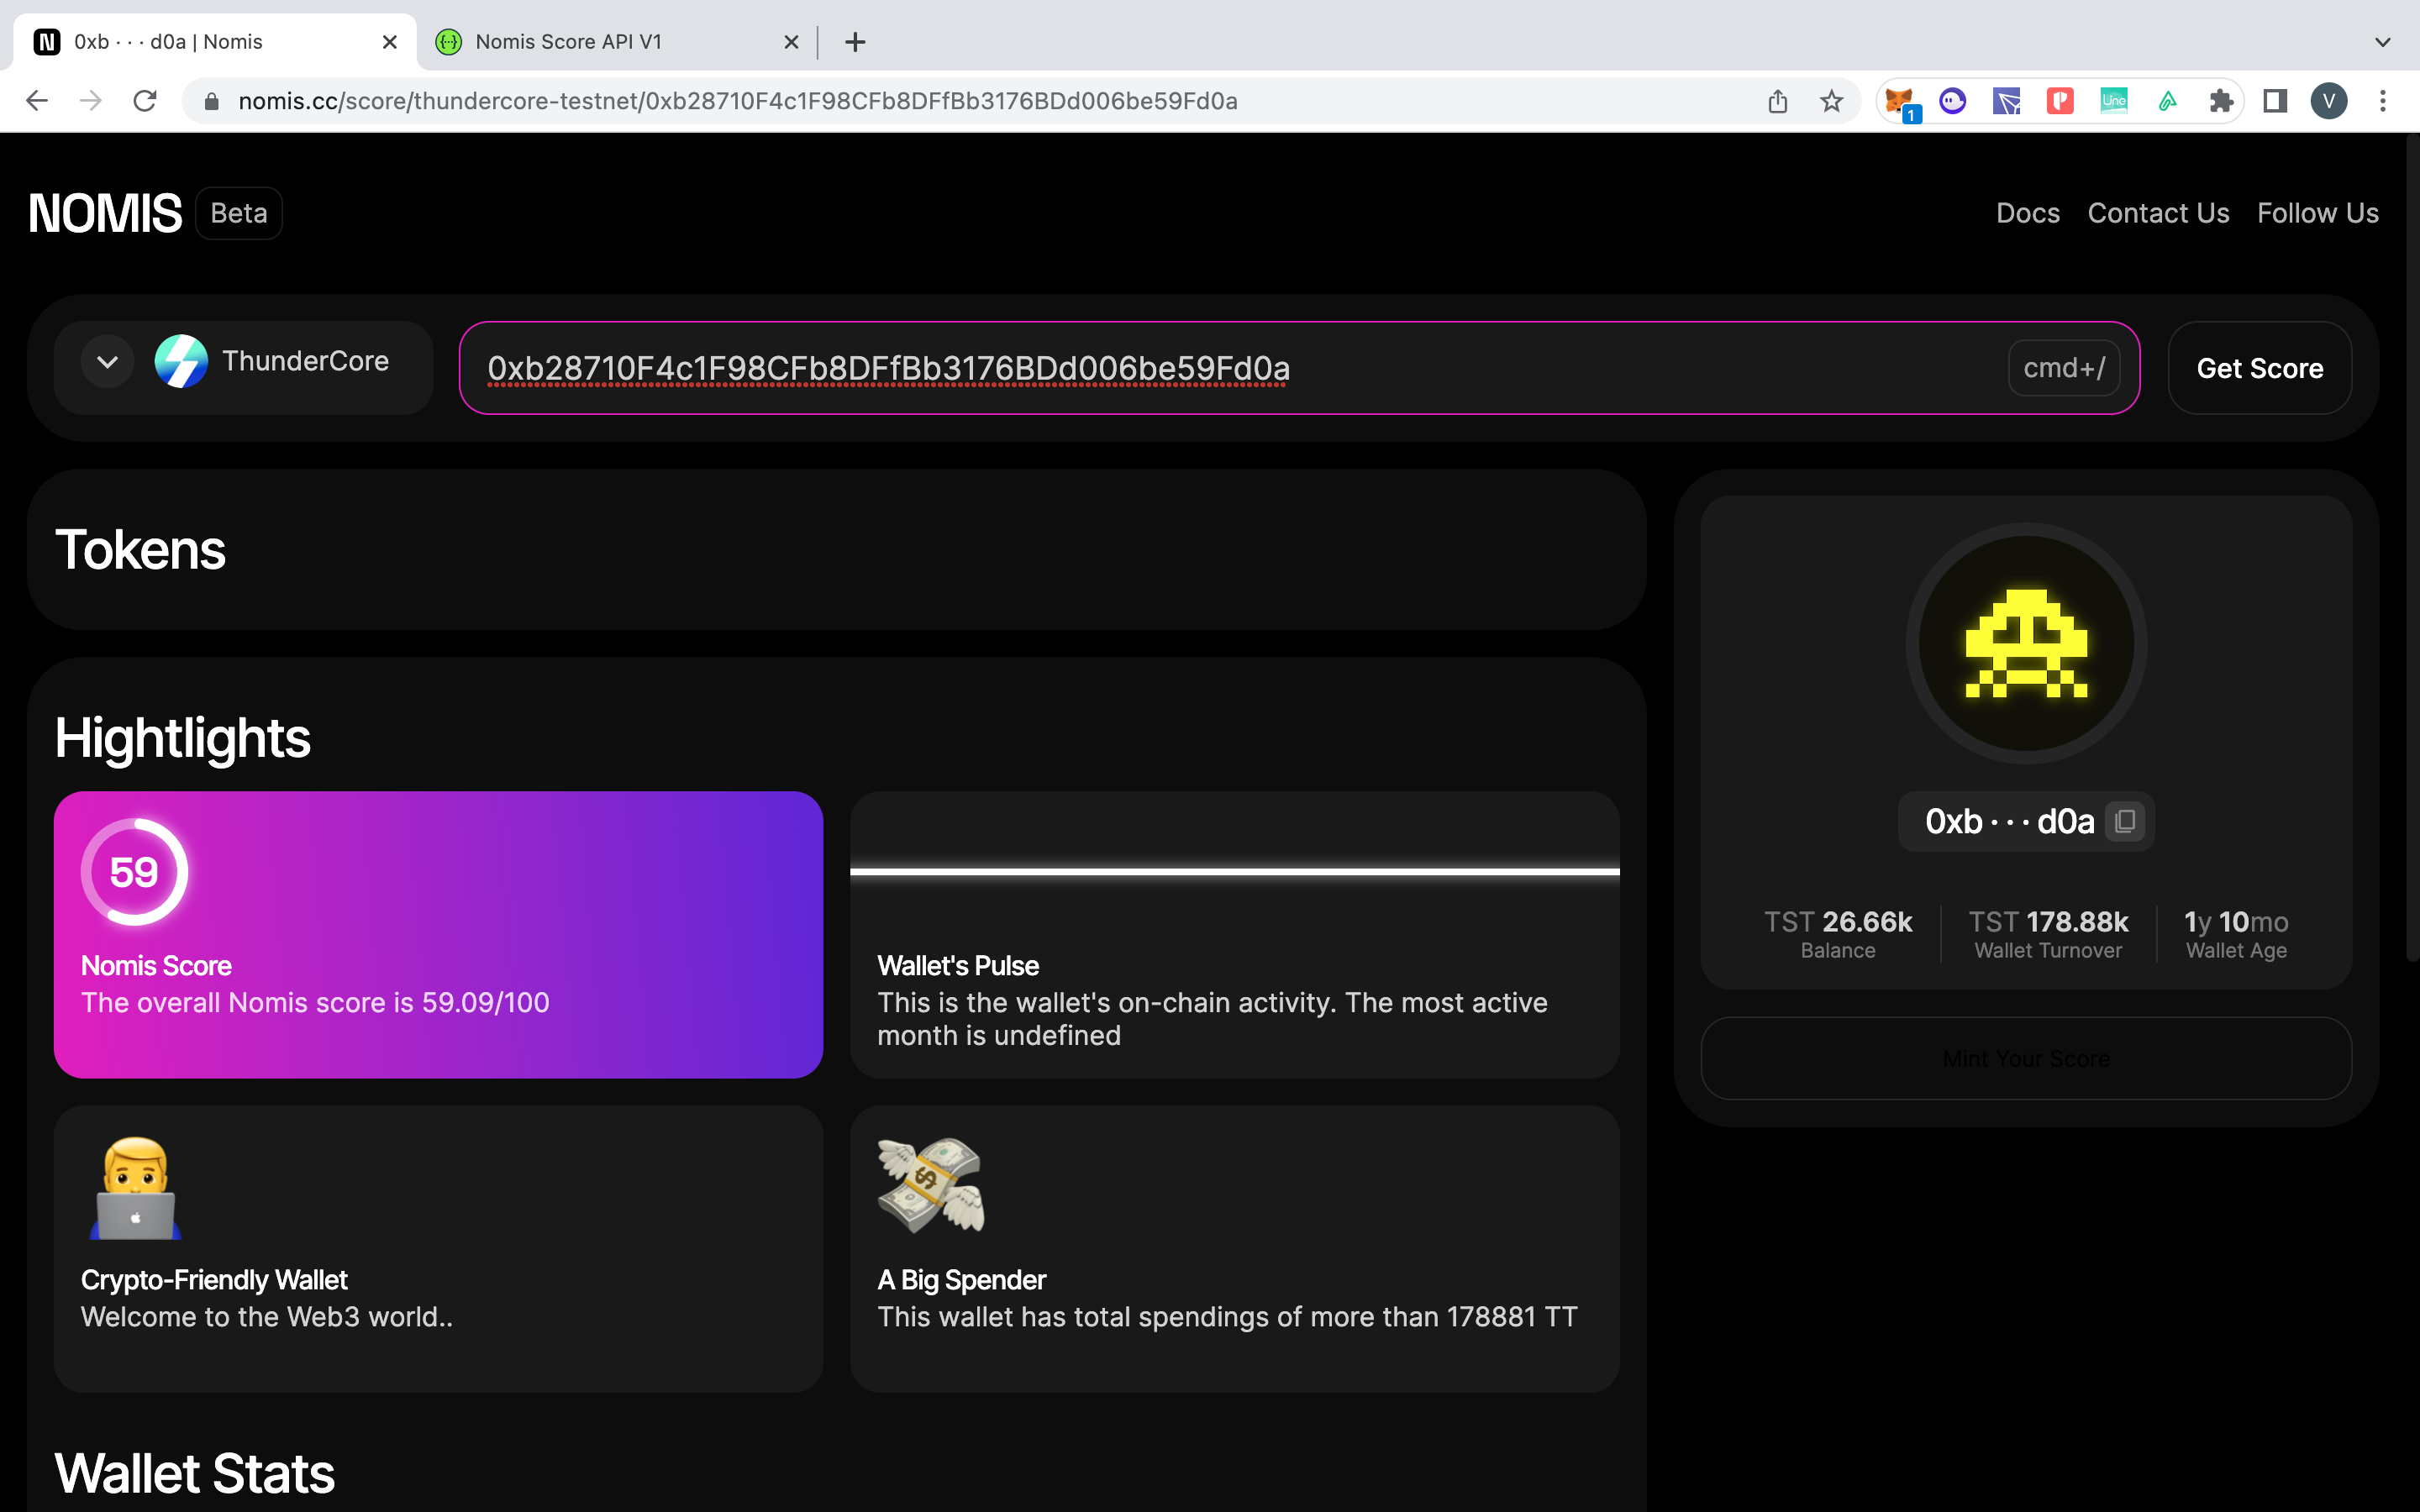This screenshot has height=1512, width=2420.
Task: Switch to the Nomis Score API V1 tab
Action: tap(568, 42)
